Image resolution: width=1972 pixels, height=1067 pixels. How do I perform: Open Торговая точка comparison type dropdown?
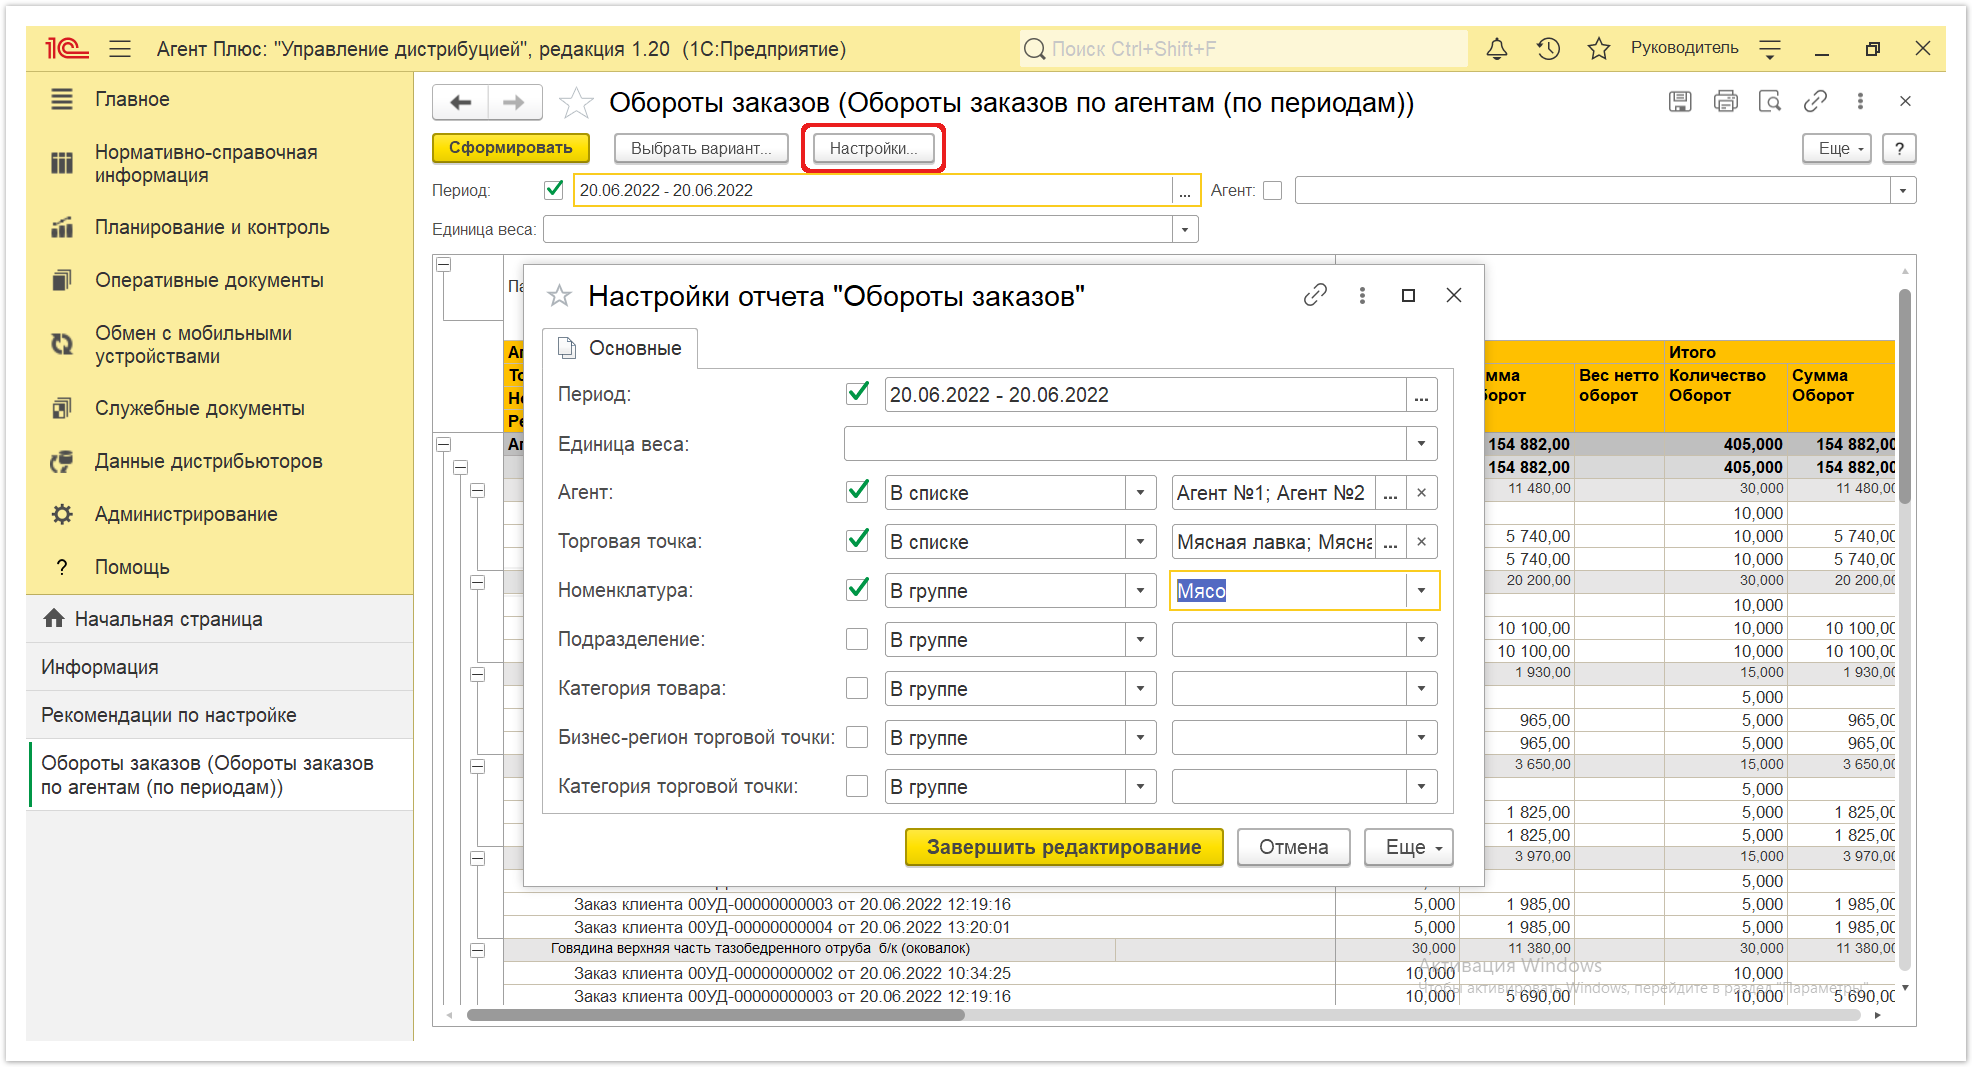coord(1140,542)
